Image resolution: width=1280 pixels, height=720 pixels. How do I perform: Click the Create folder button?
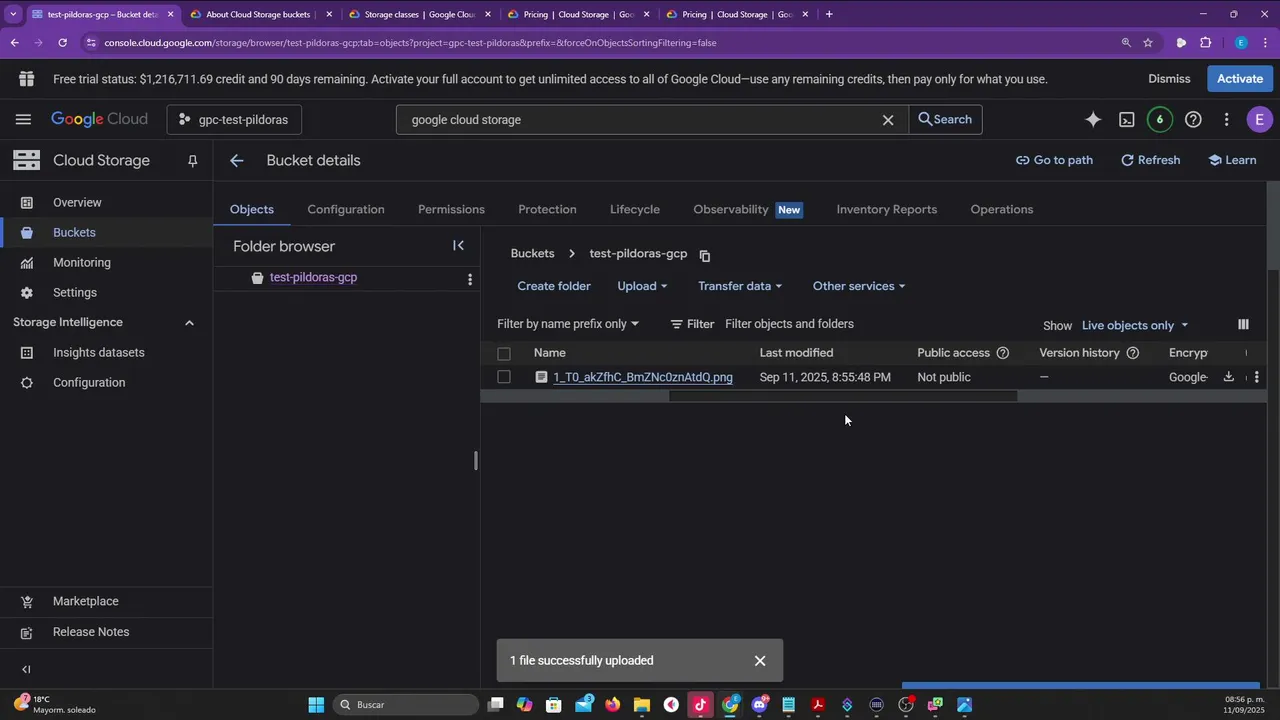click(554, 286)
